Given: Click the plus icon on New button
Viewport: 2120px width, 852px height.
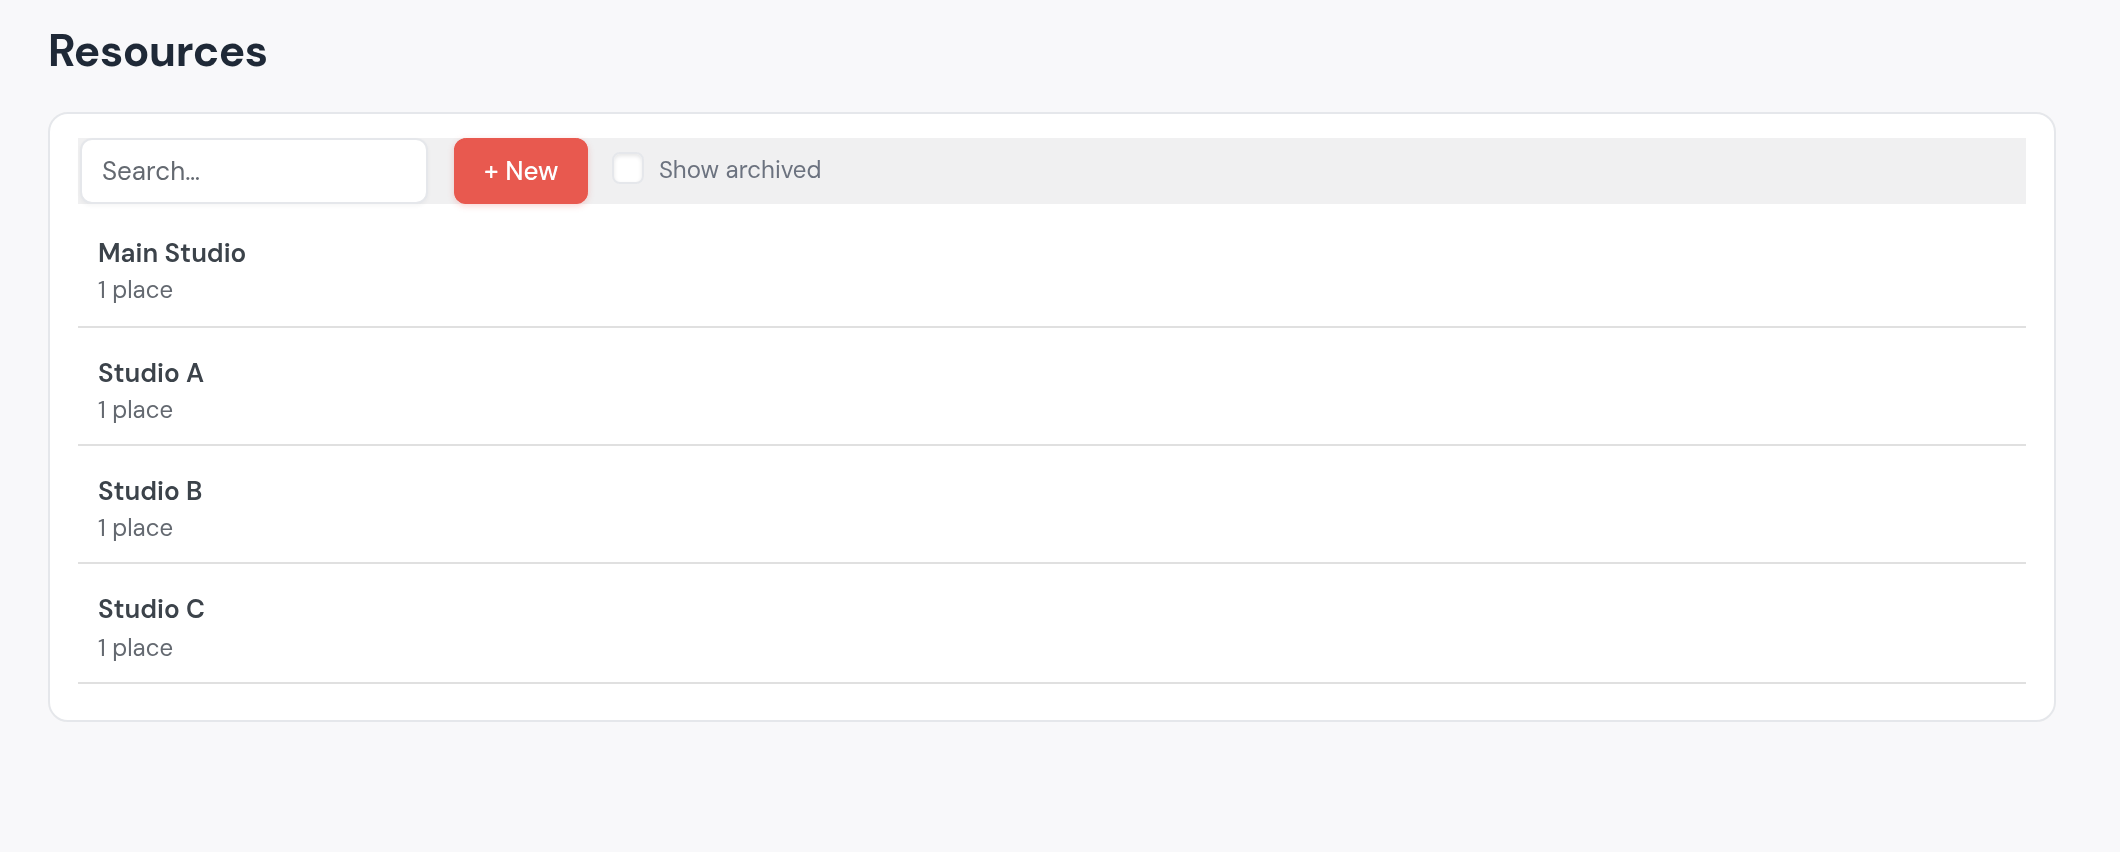Looking at the screenshot, I should tap(491, 172).
